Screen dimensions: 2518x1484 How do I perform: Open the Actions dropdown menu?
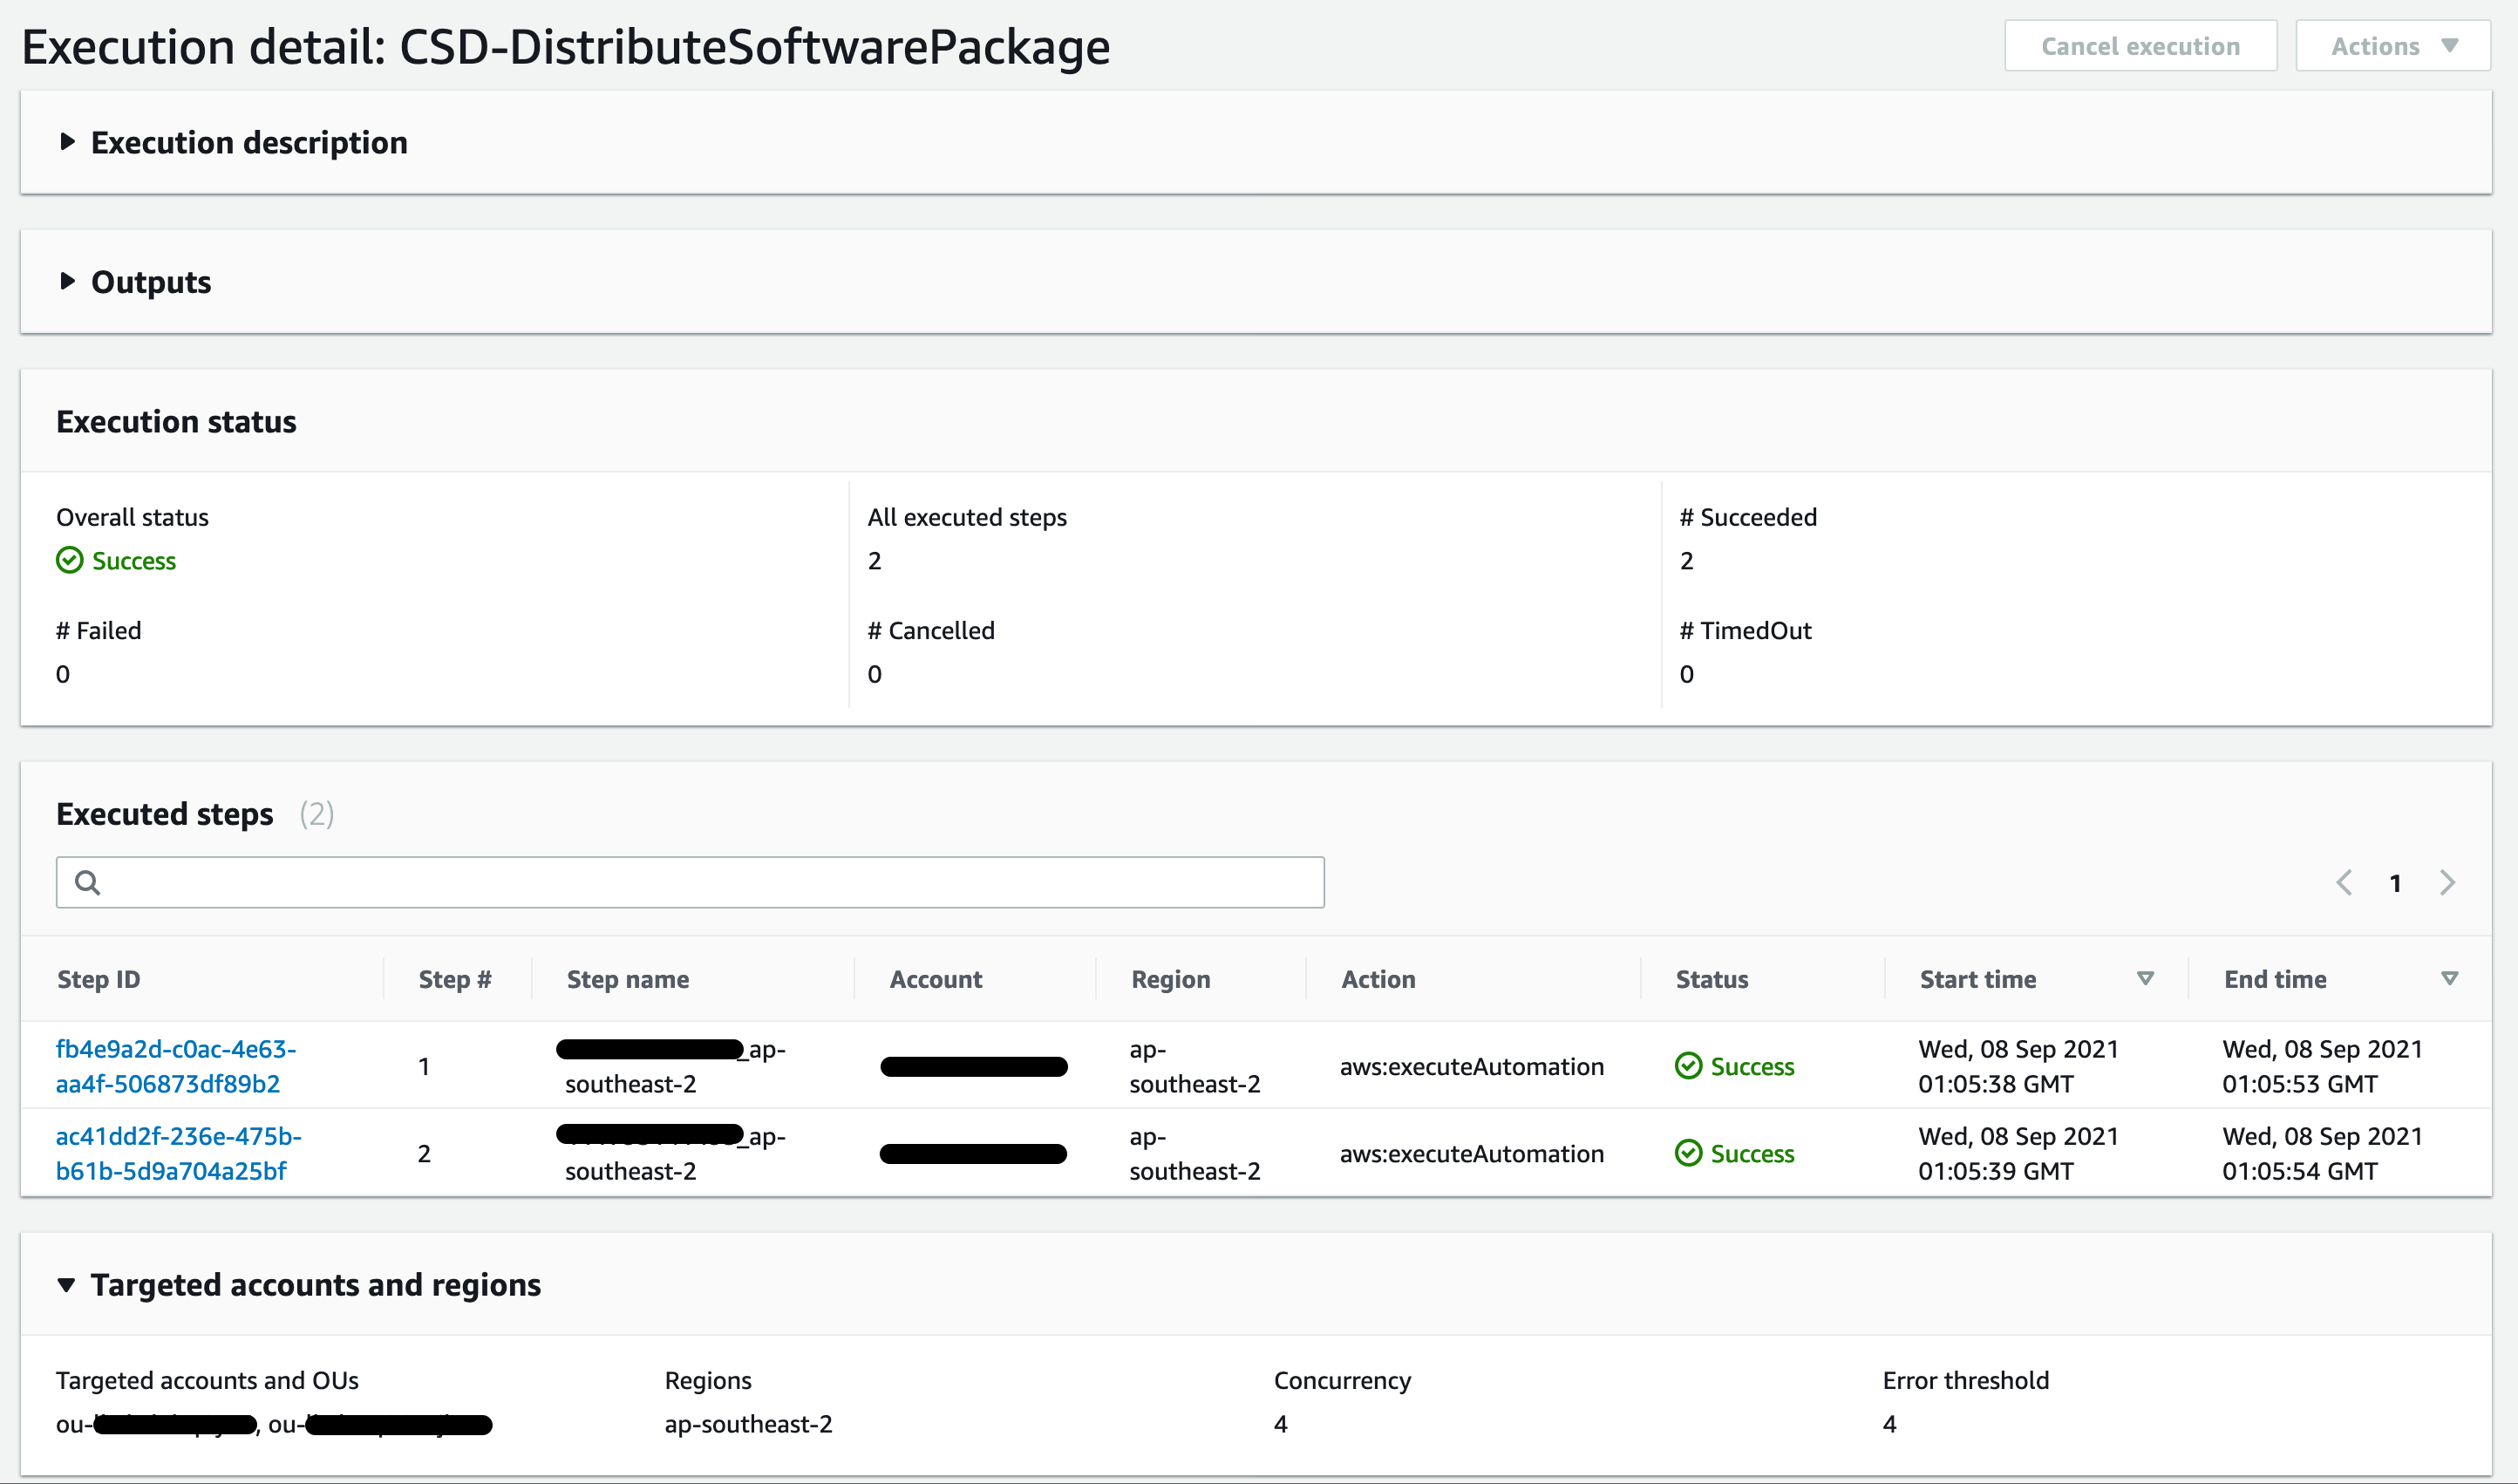(x=2392, y=45)
